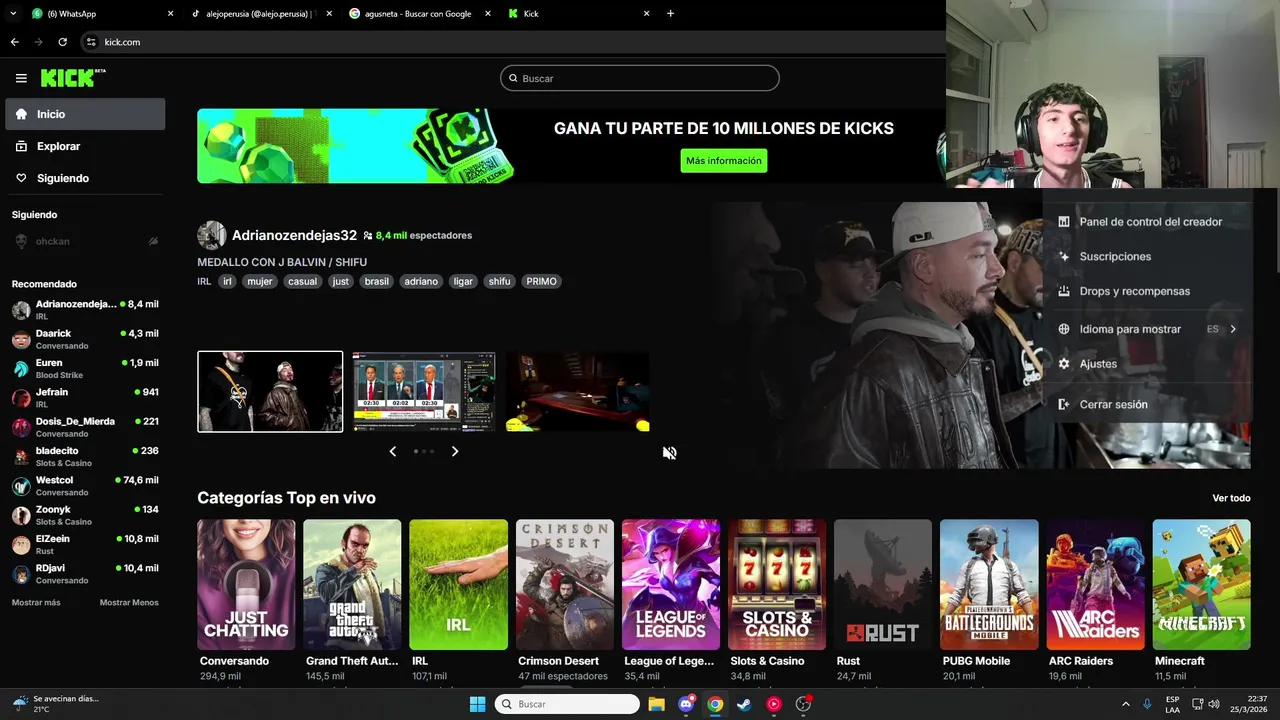1280x720 pixels.
Task: Select the 'PRIMO' tag
Action: pyautogui.click(x=541, y=281)
